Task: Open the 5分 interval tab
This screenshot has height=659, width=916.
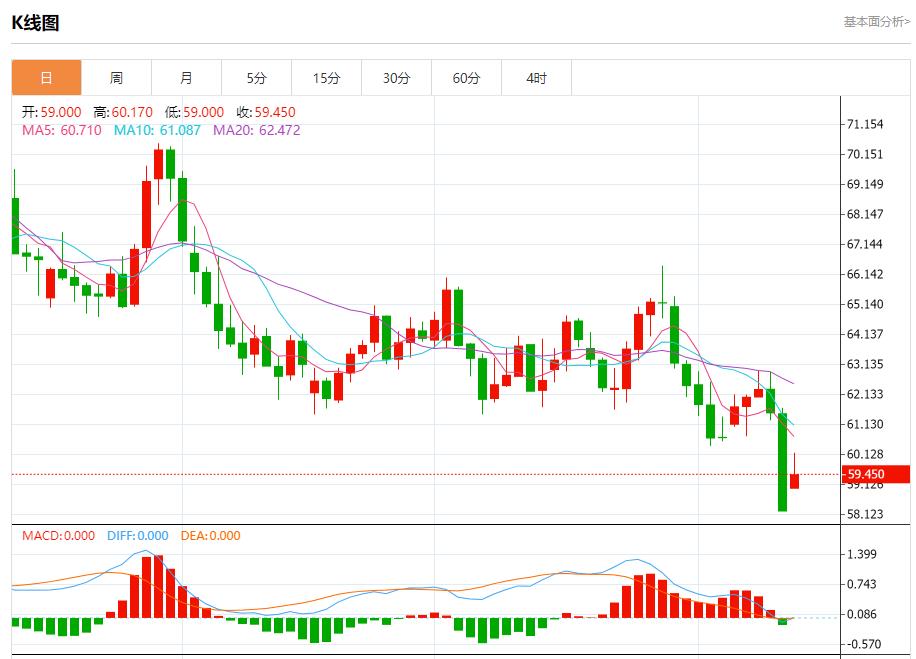Action: pyautogui.click(x=256, y=78)
